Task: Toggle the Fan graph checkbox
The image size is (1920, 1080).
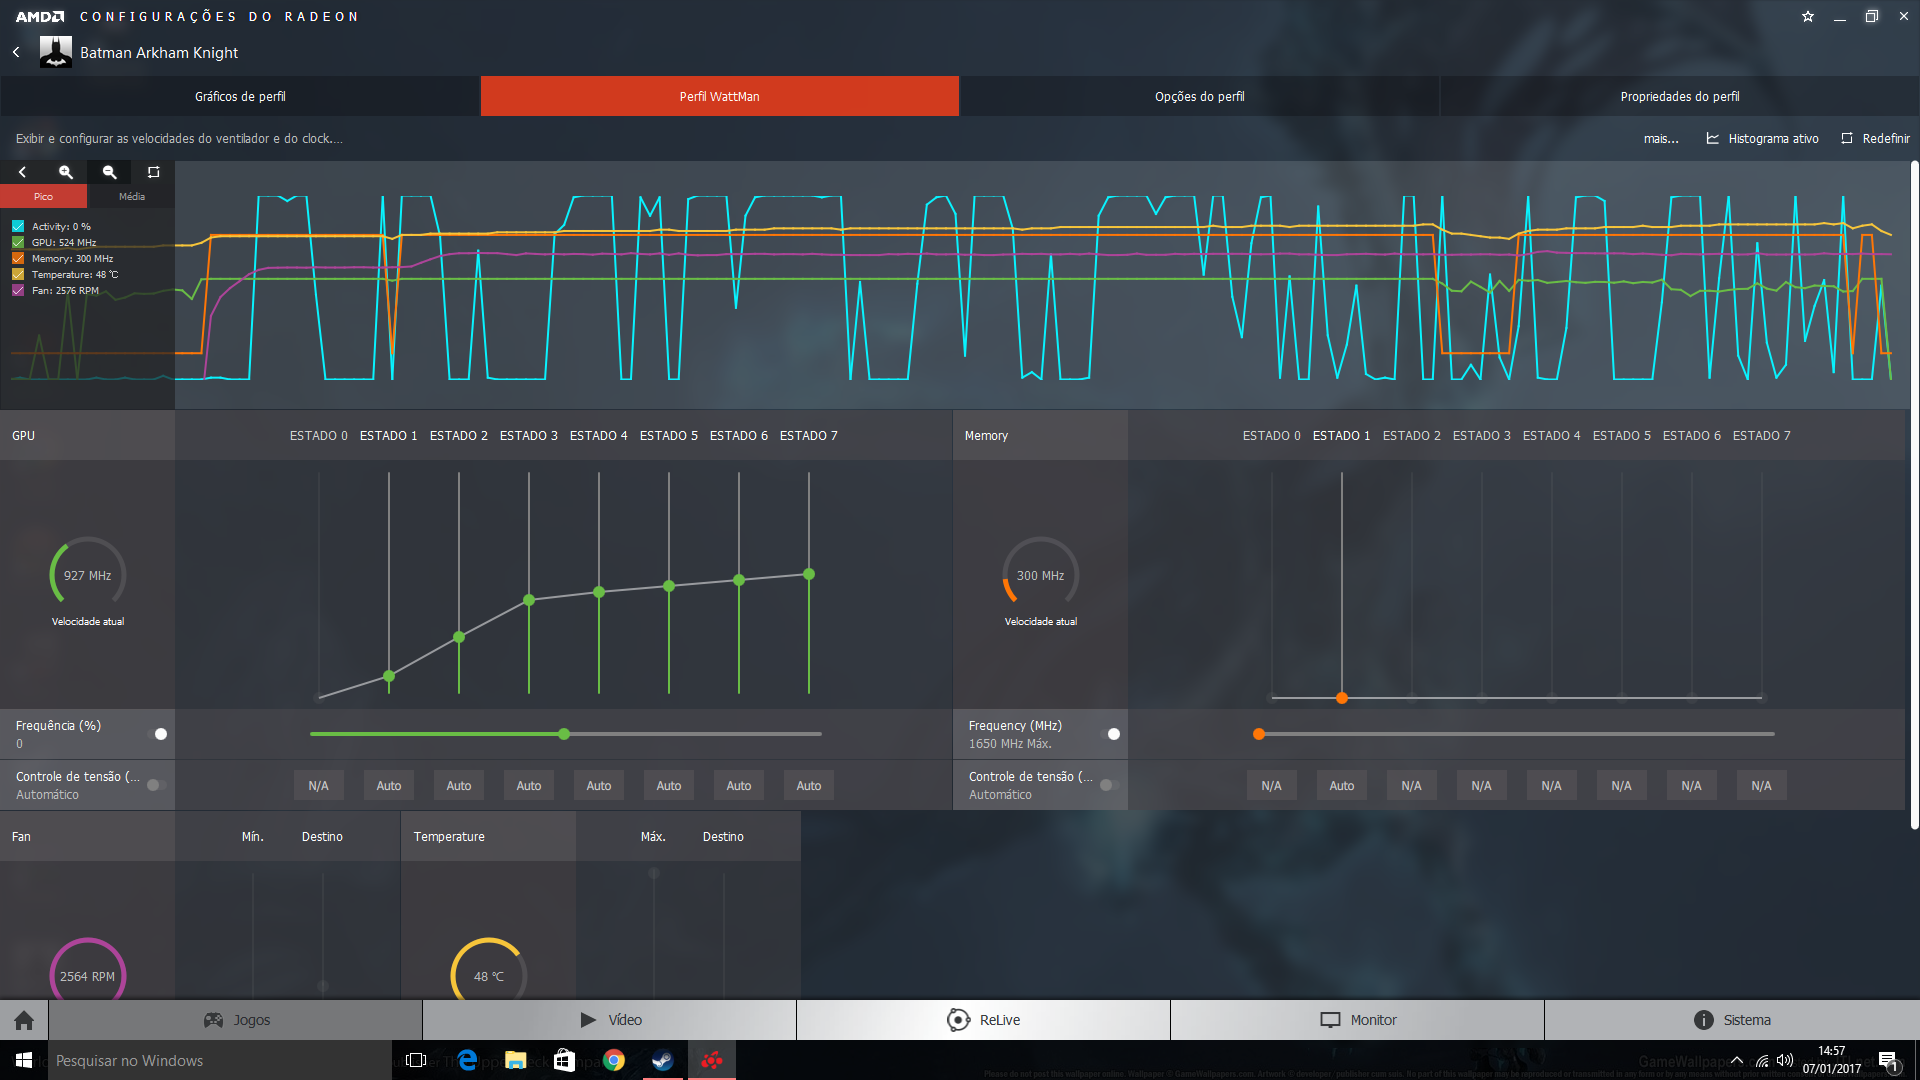Action: [18, 290]
